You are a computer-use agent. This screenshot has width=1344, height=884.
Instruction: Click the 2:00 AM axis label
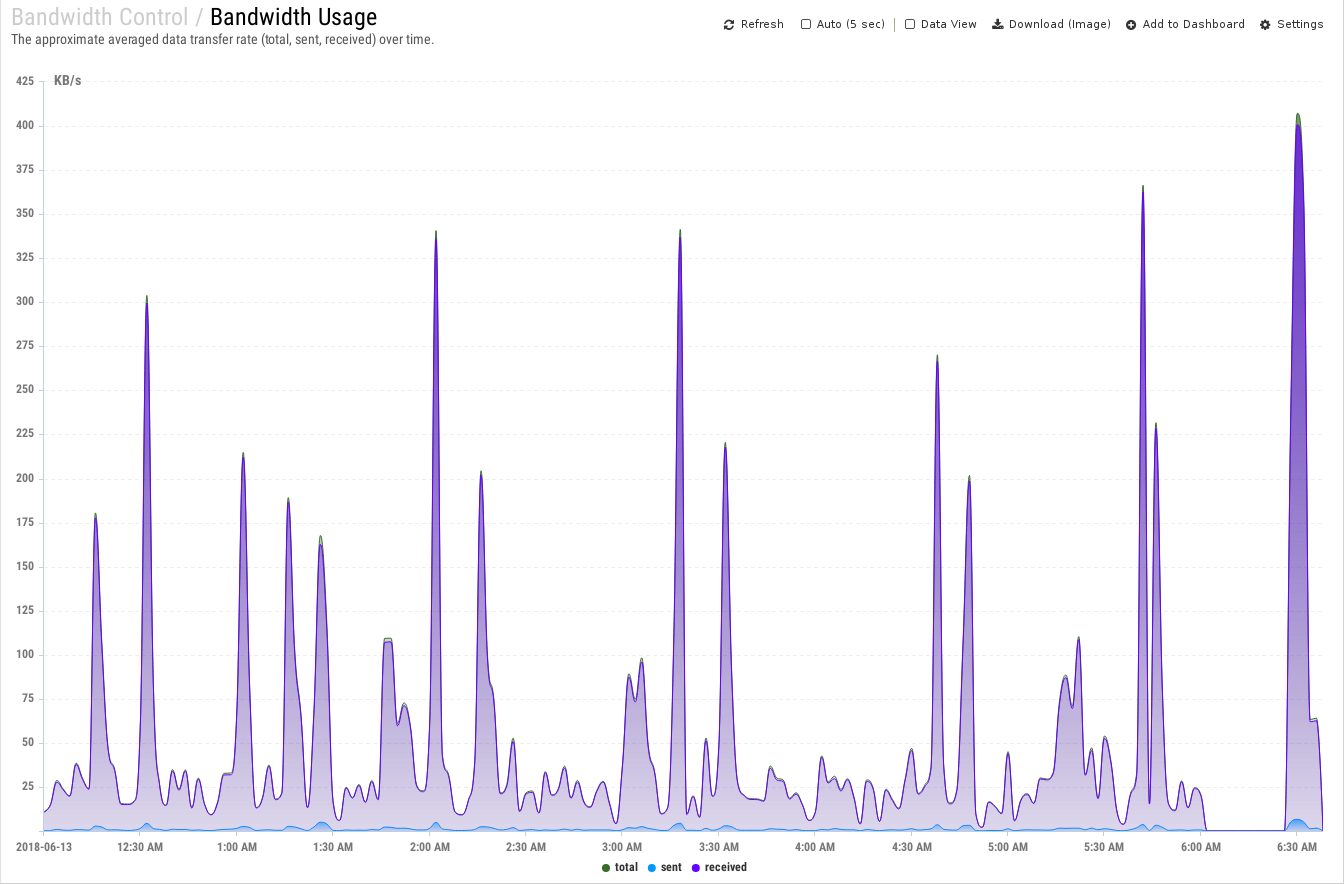tap(429, 847)
